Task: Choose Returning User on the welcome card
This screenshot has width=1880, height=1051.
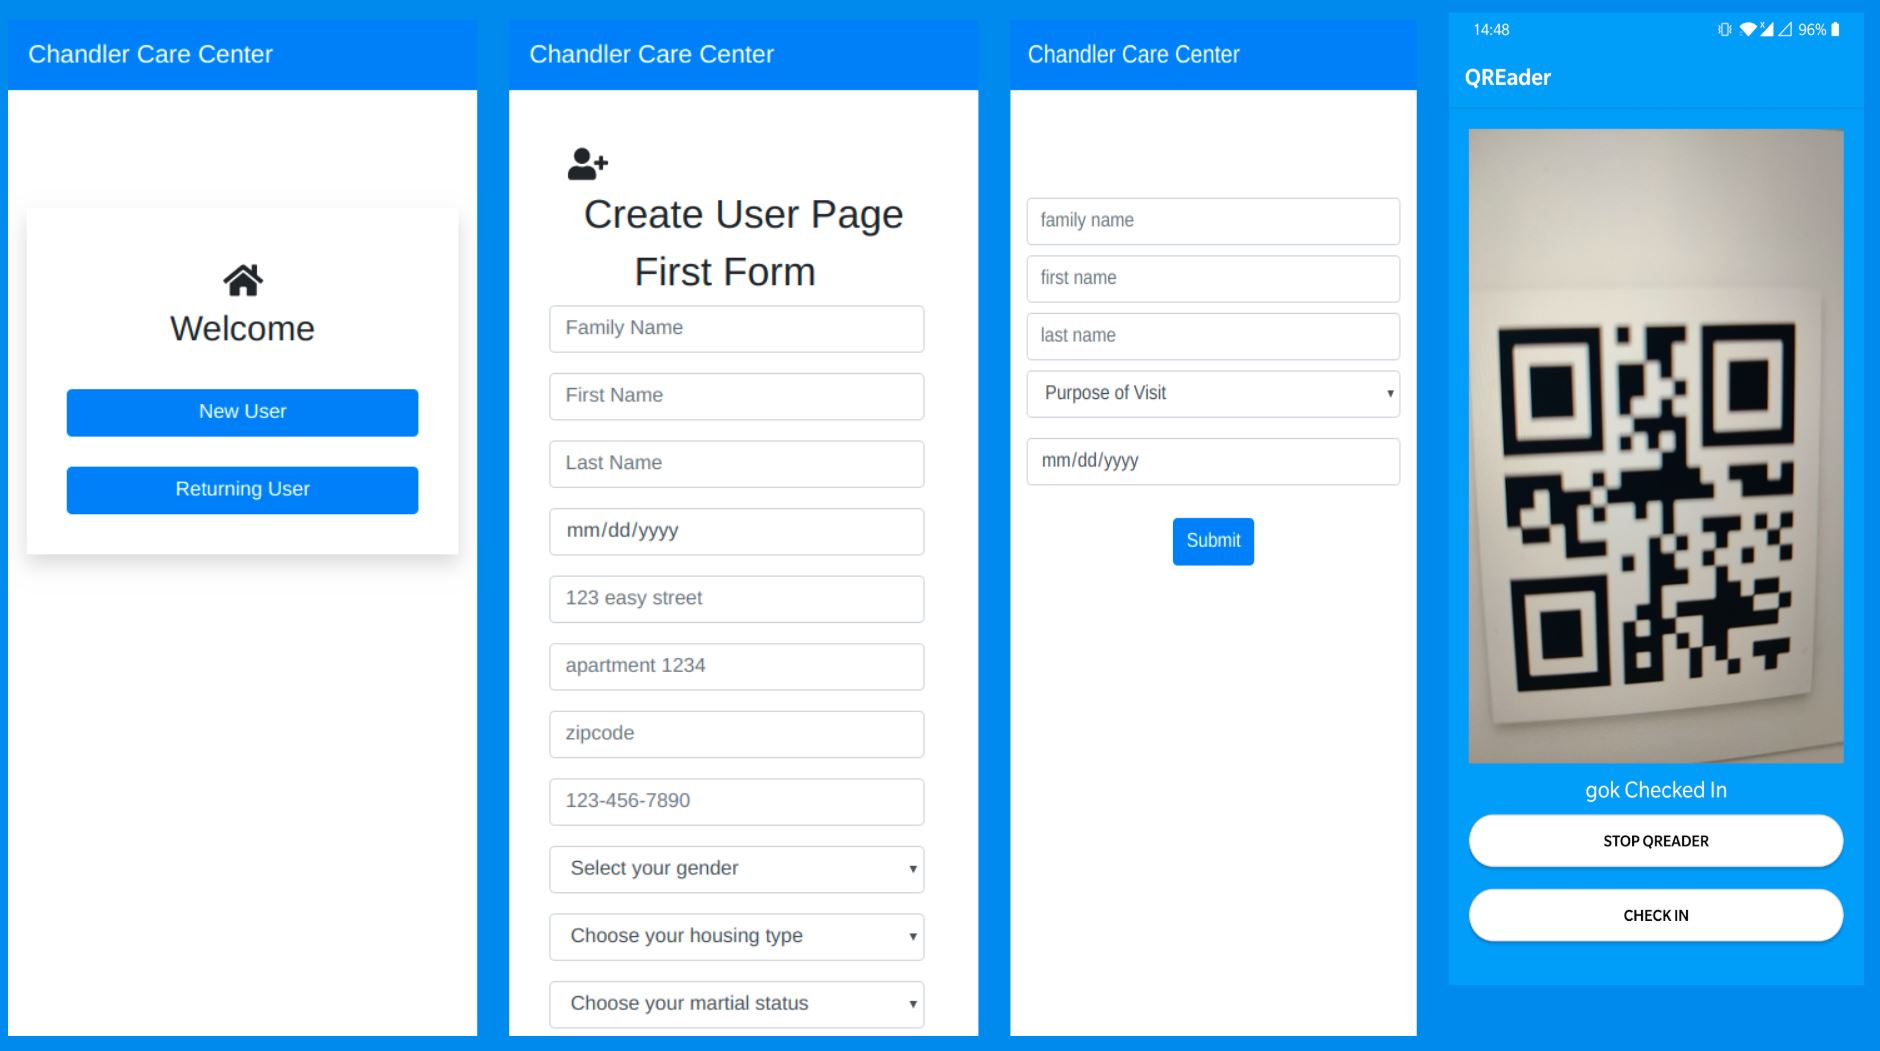Action: click(x=242, y=490)
